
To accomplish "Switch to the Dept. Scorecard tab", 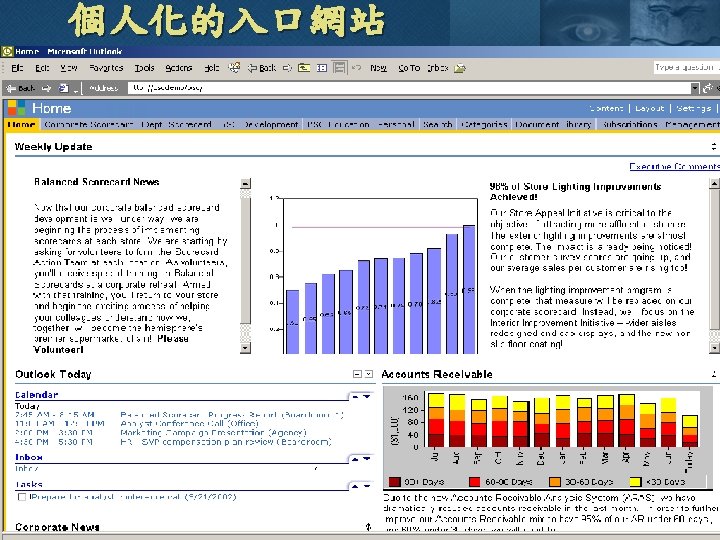I will tap(177, 124).
